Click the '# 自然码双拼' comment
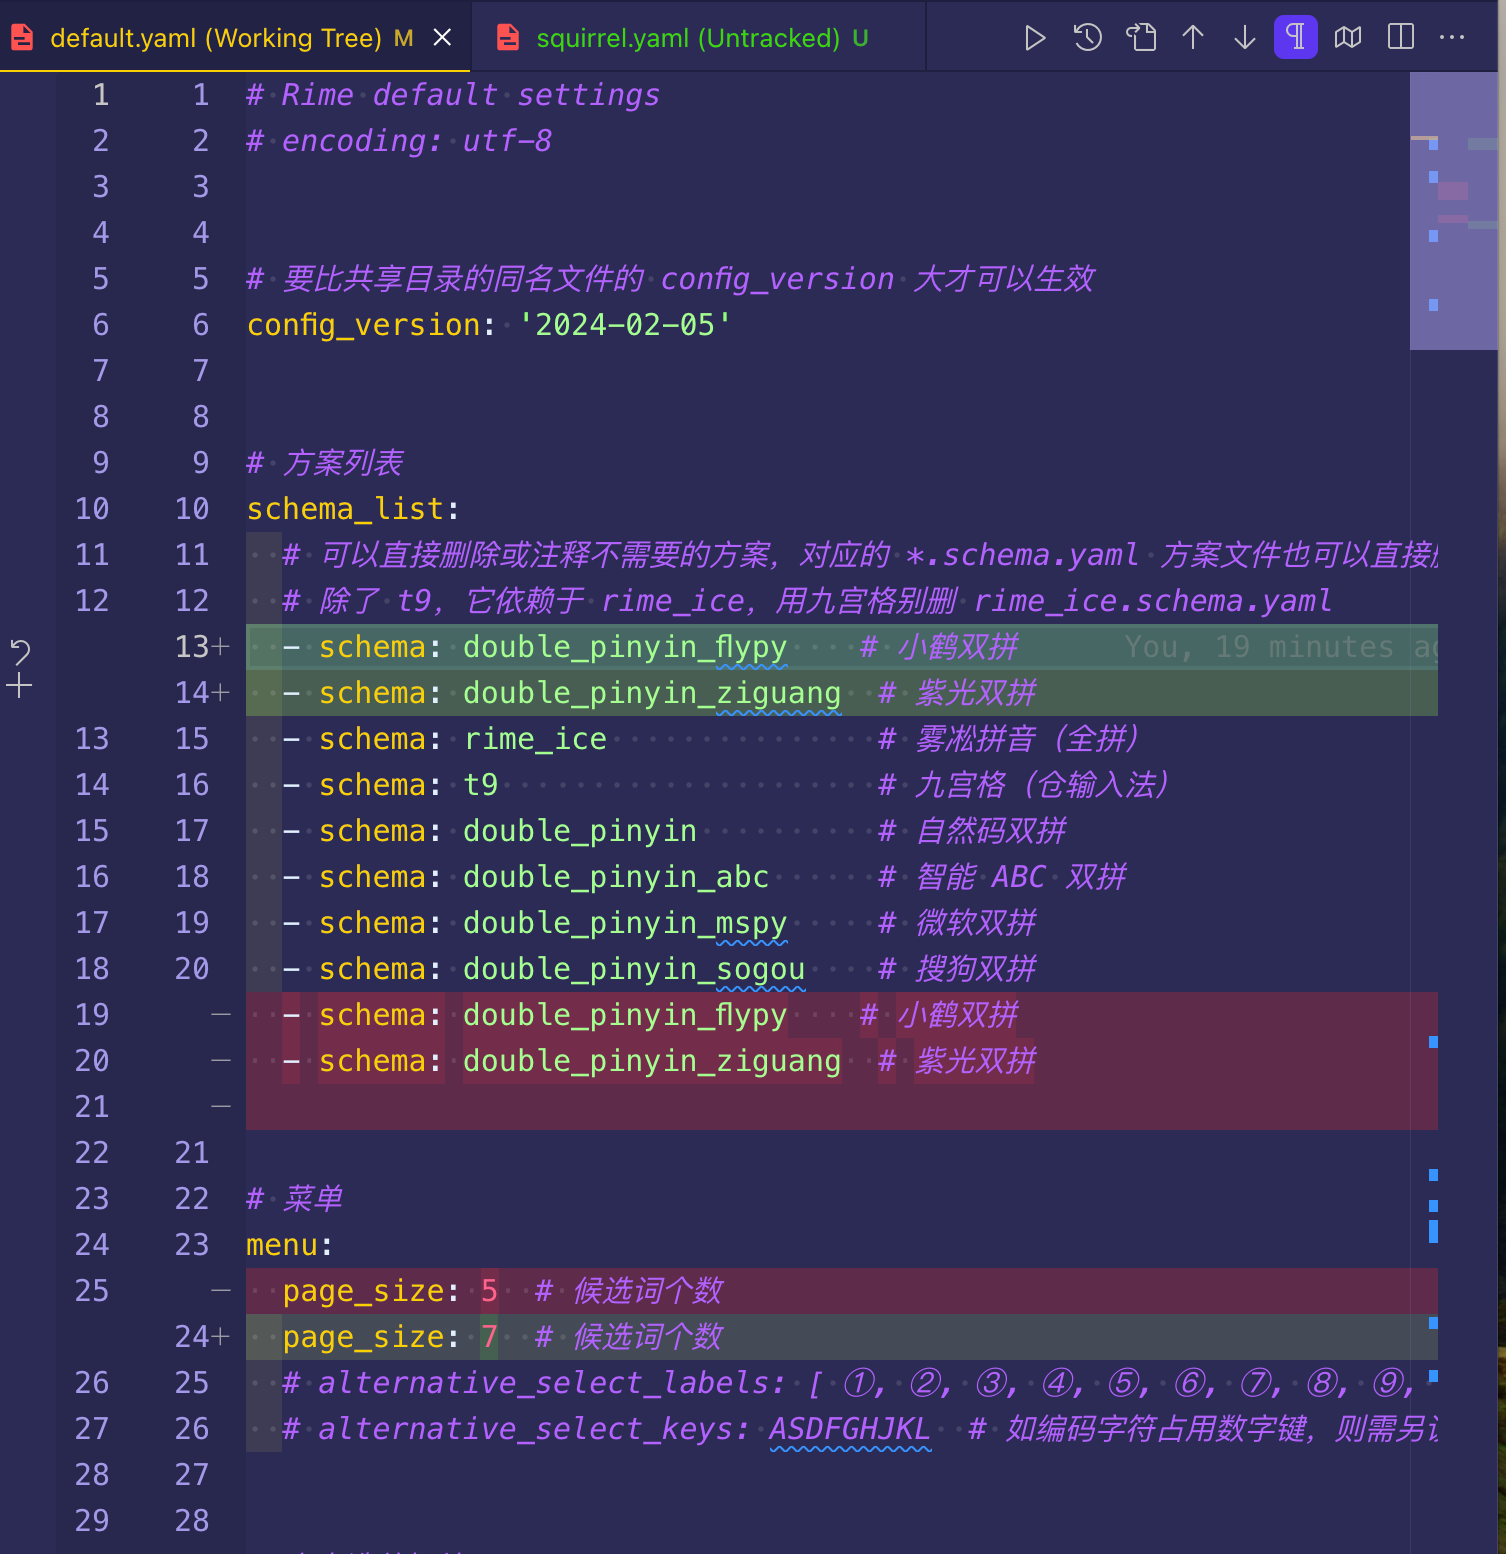1506x1554 pixels. 972,831
